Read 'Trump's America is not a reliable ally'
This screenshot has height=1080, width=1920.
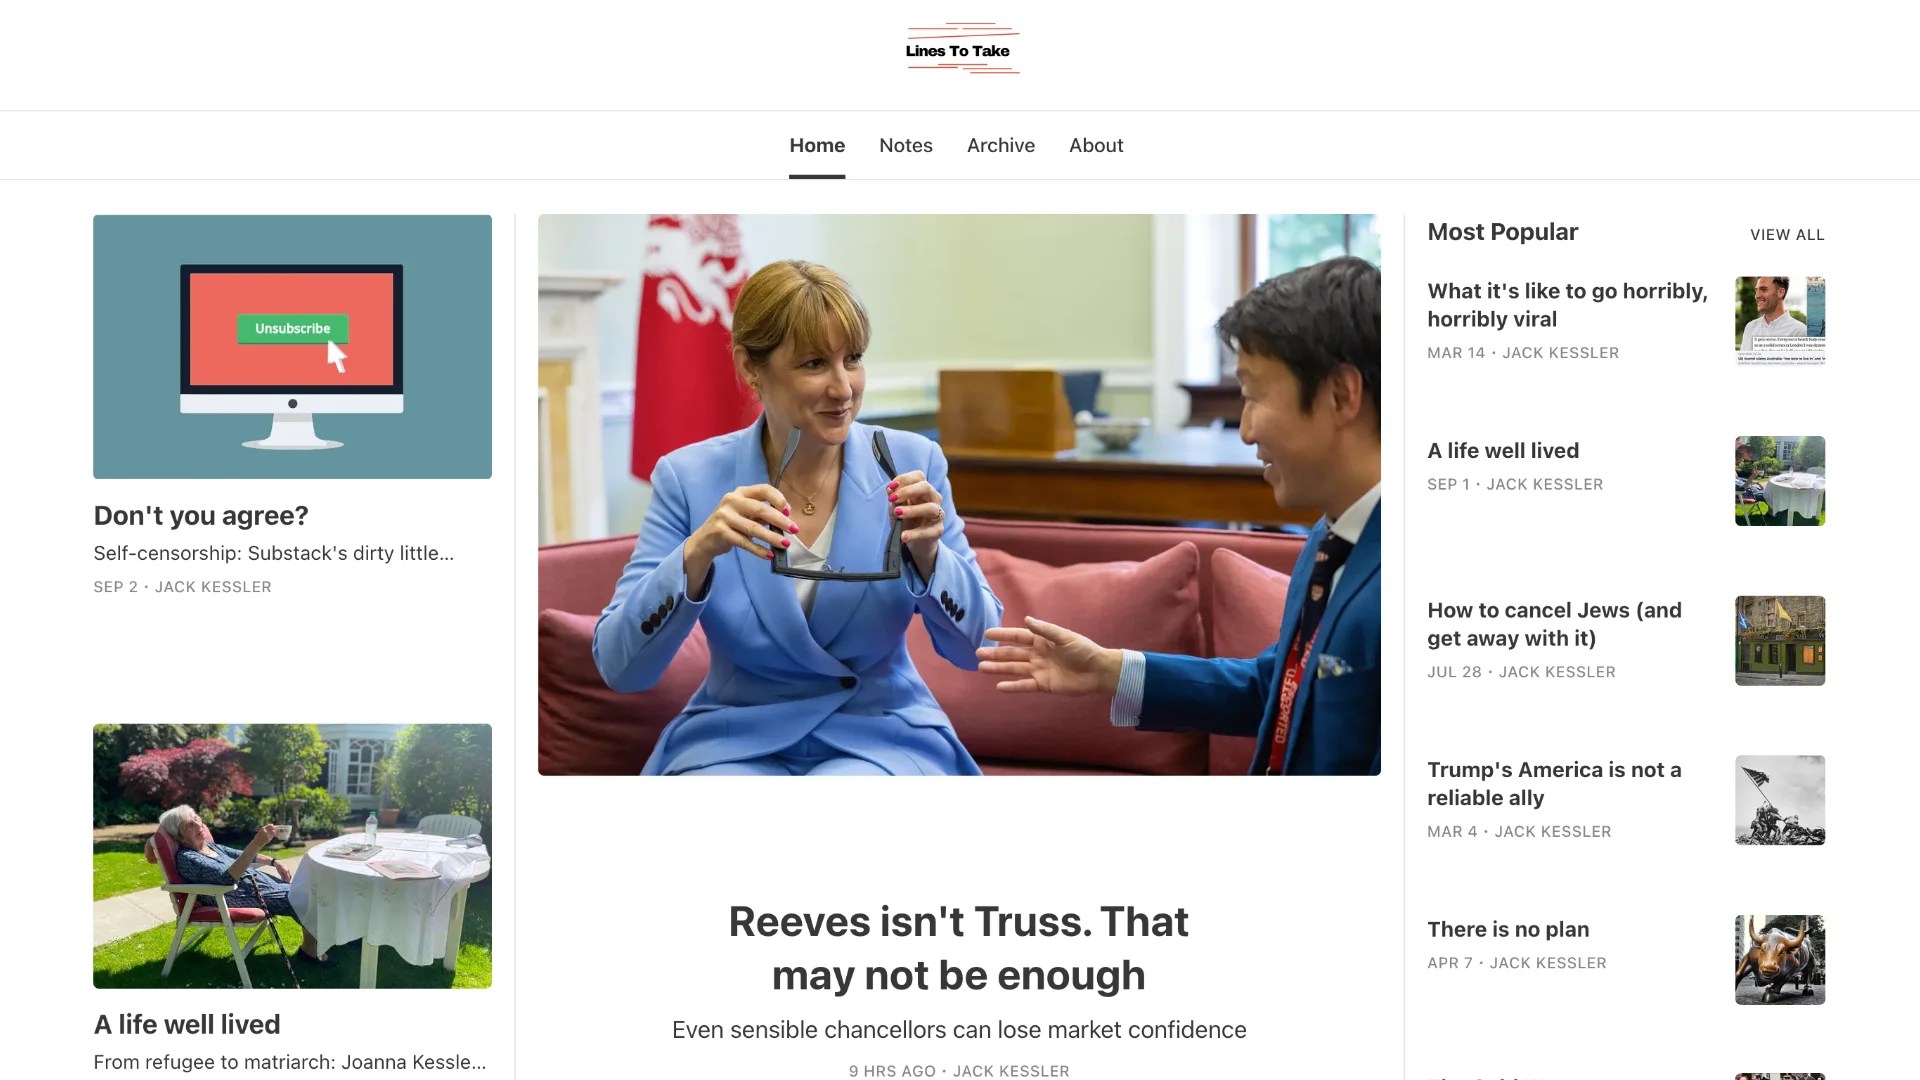click(x=1554, y=784)
